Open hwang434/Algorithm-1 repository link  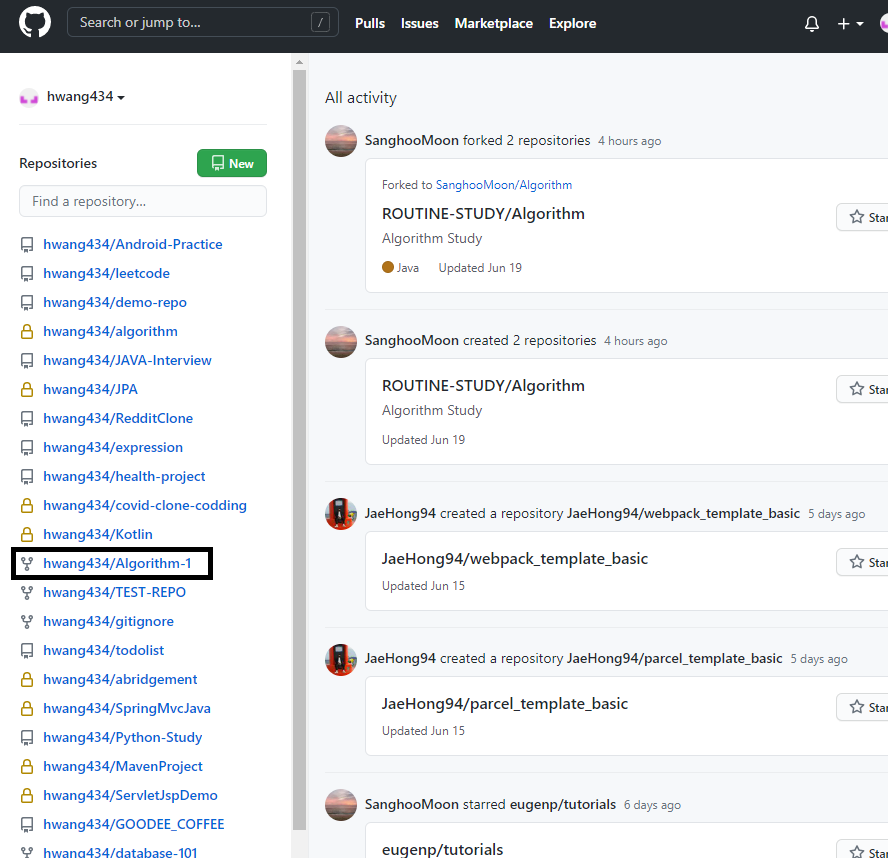[x=117, y=563]
